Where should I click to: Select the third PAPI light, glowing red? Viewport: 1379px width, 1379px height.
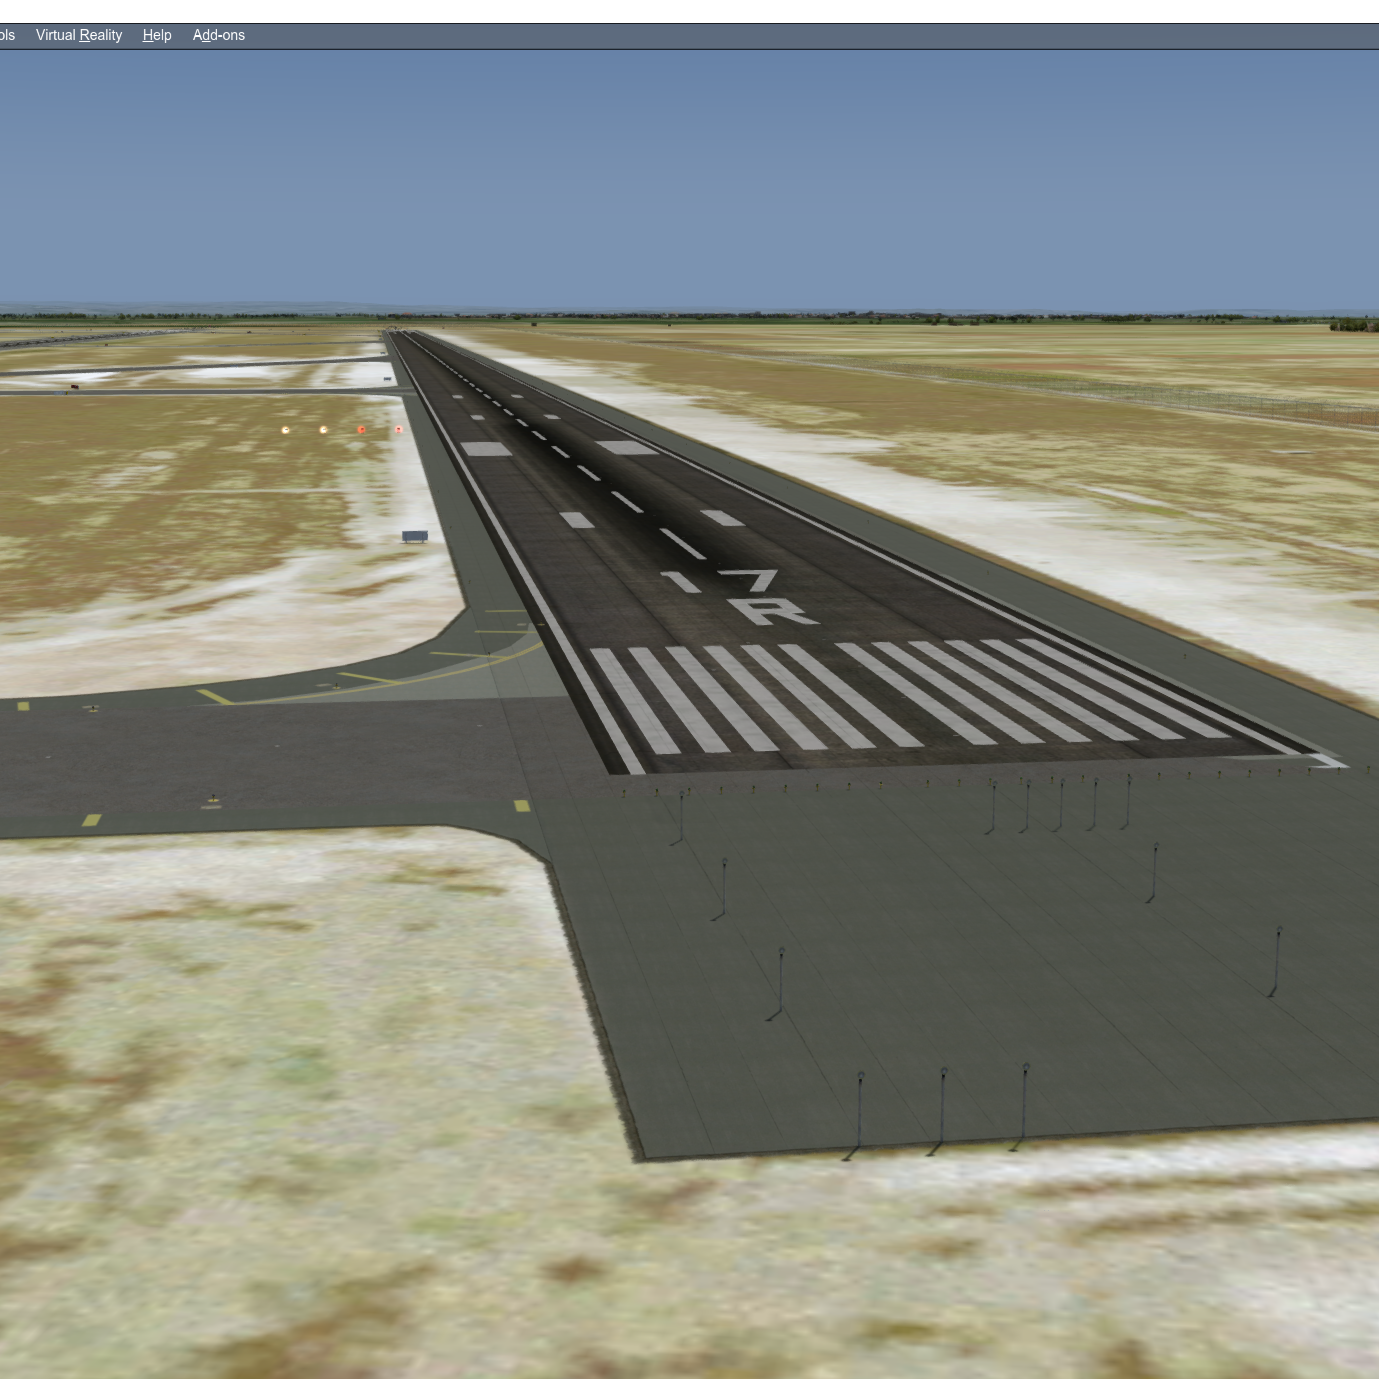[x=361, y=430]
